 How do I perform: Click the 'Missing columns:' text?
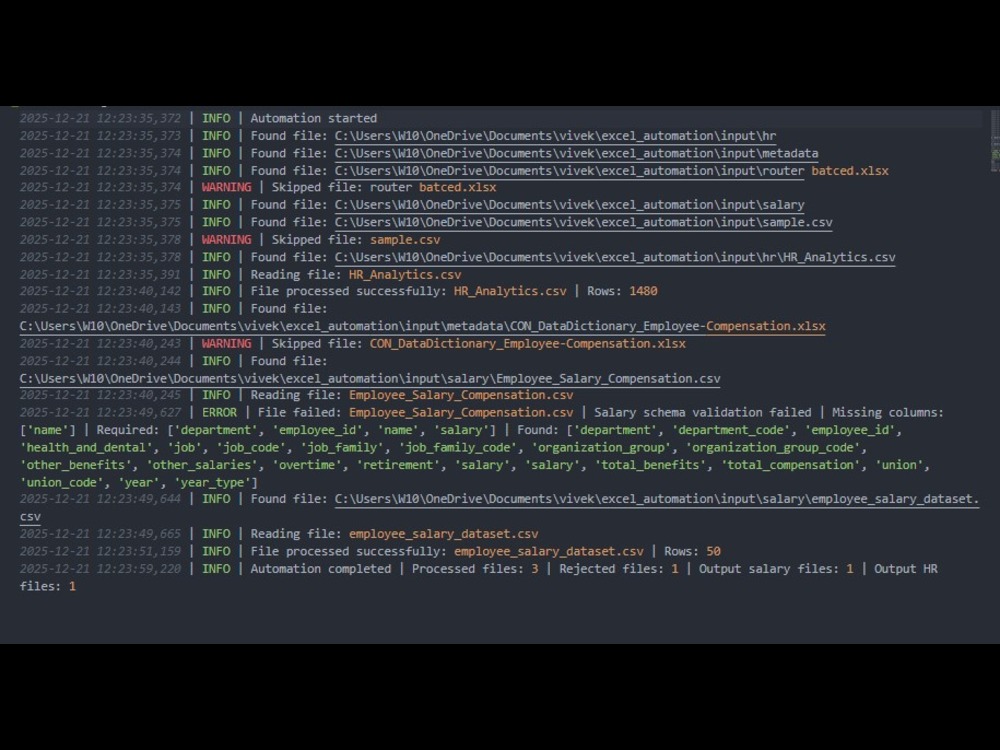pyautogui.click(x=888, y=413)
